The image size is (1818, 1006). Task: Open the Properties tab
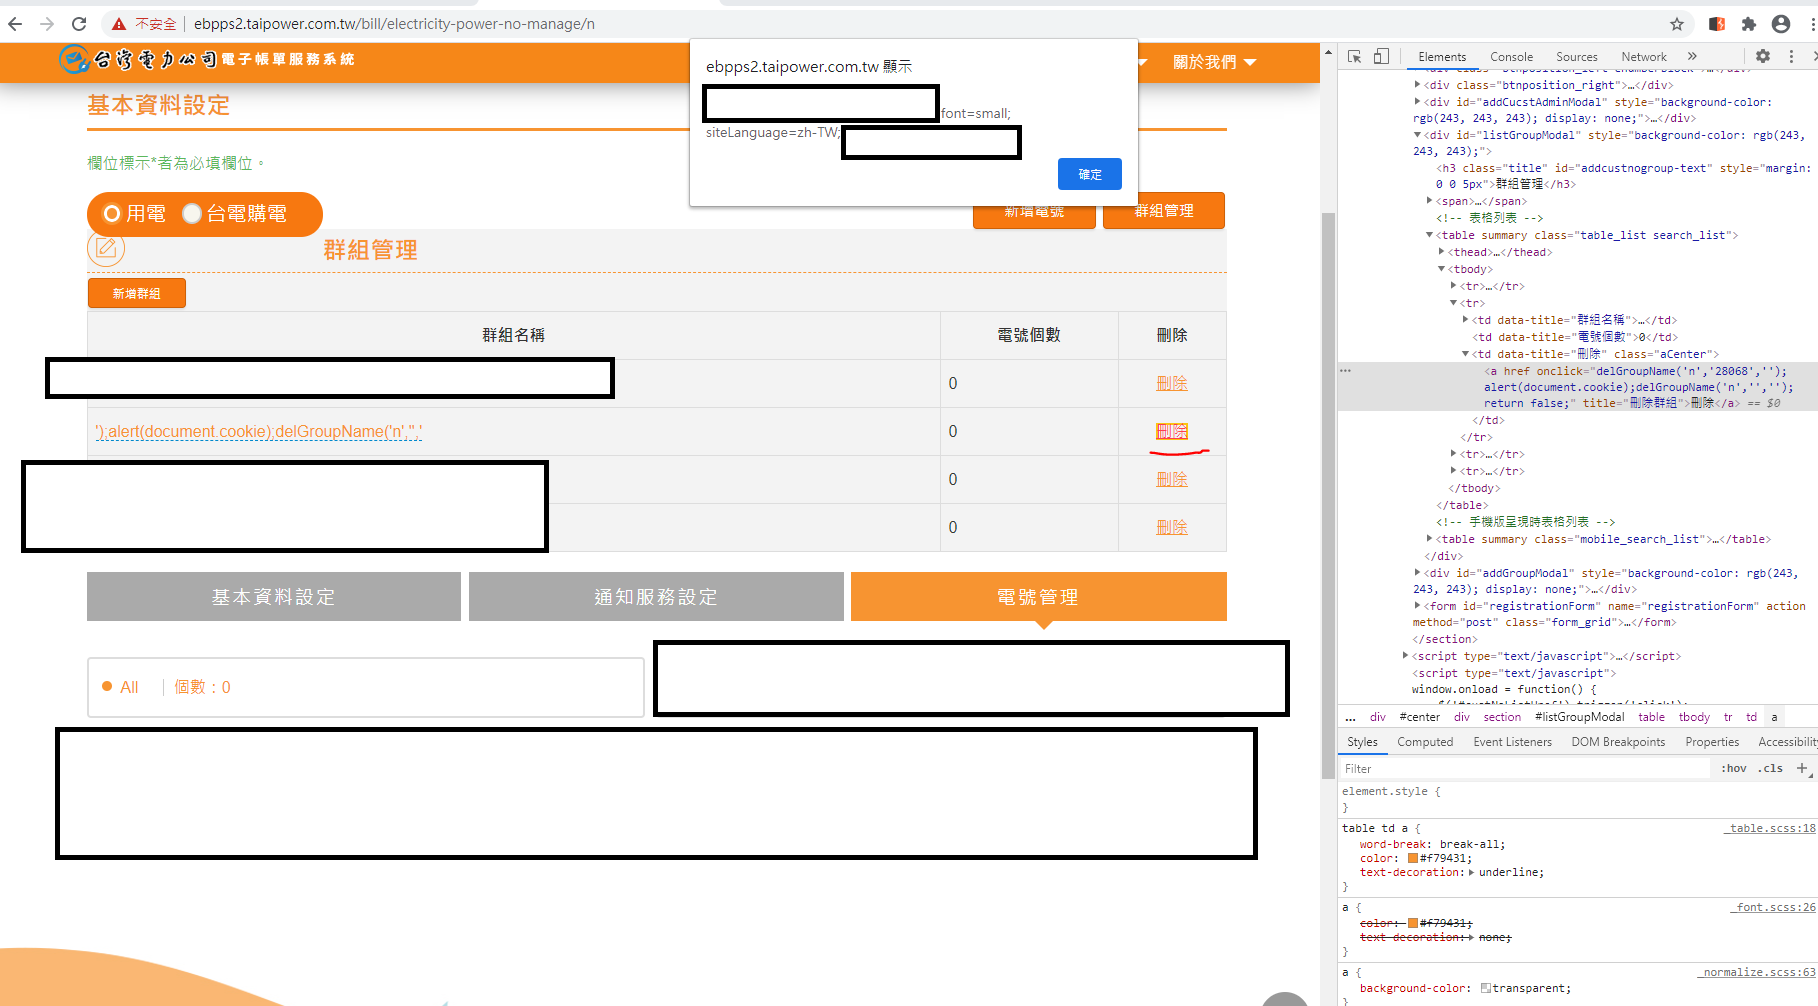(x=1712, y=742)
